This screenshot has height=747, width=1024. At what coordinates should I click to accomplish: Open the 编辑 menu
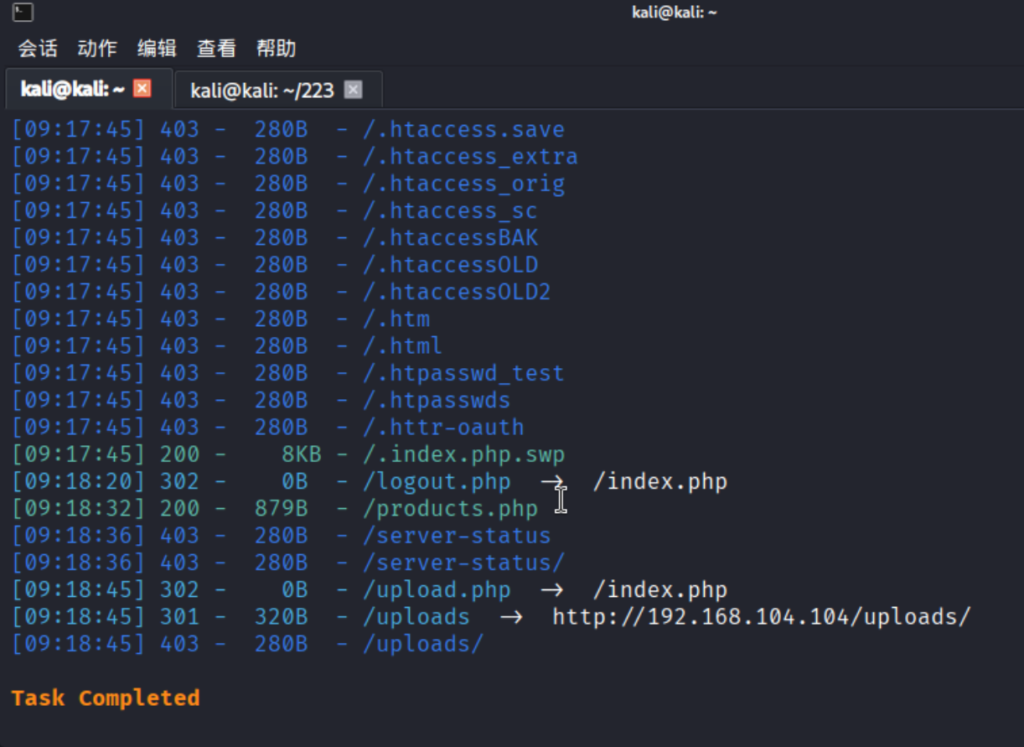(157, 48)
